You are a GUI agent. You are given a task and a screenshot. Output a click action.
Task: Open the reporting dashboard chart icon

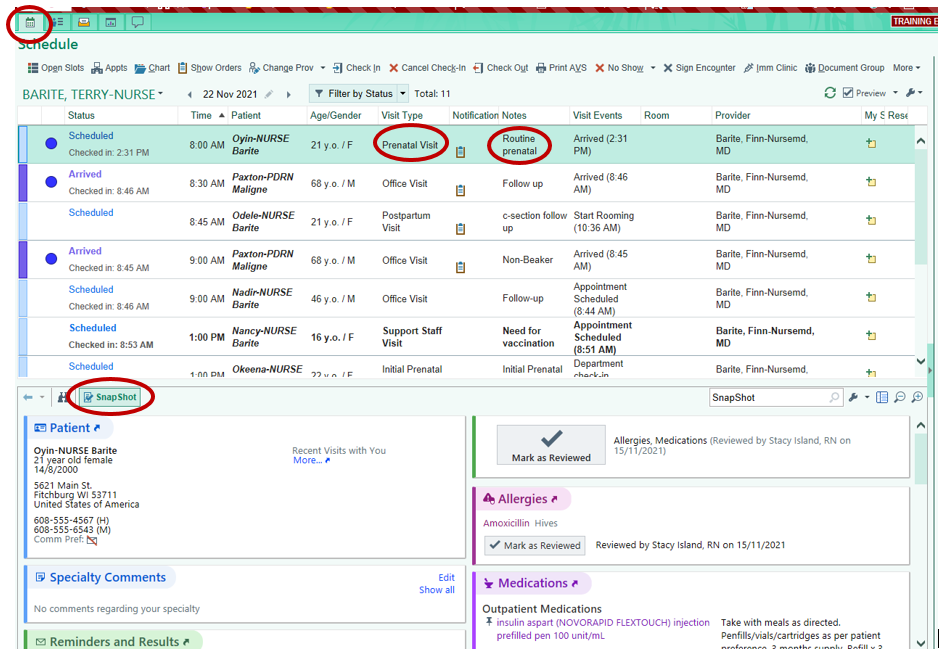coord(111,22)
